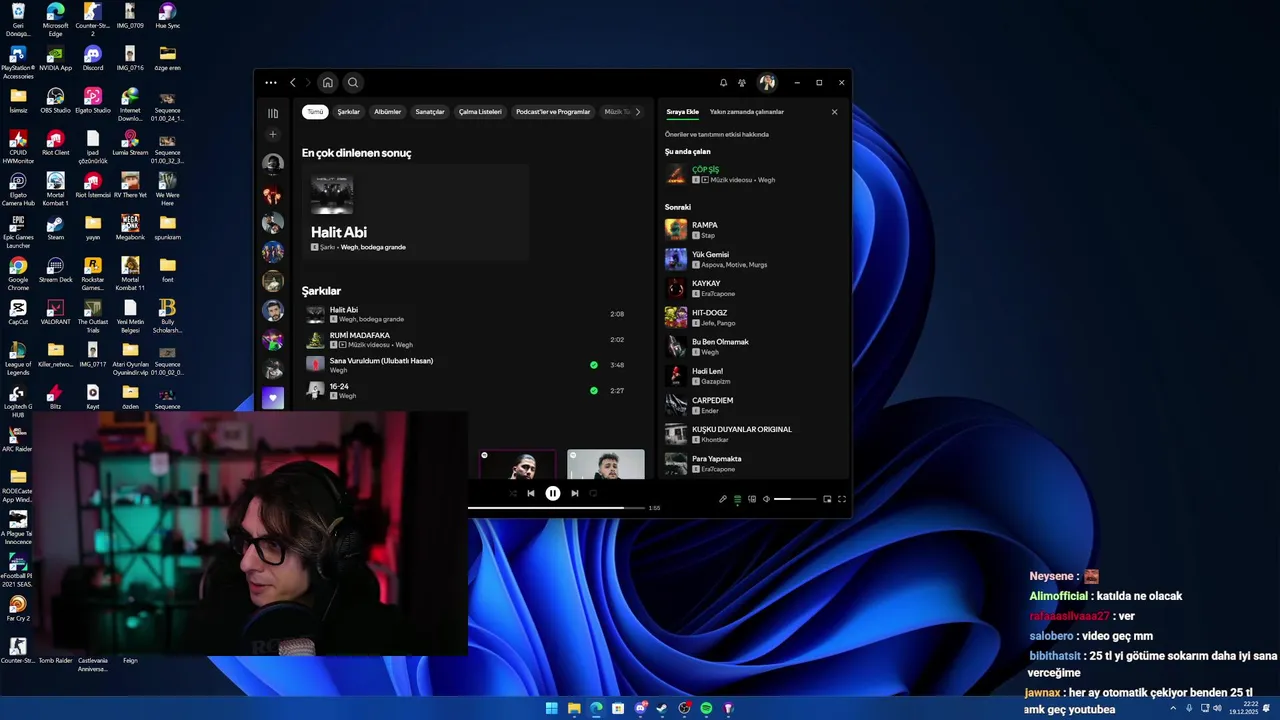This screenshot has height=720, width=1280.
Task: Toggle the queue icon in player bar
Action: 738,499
